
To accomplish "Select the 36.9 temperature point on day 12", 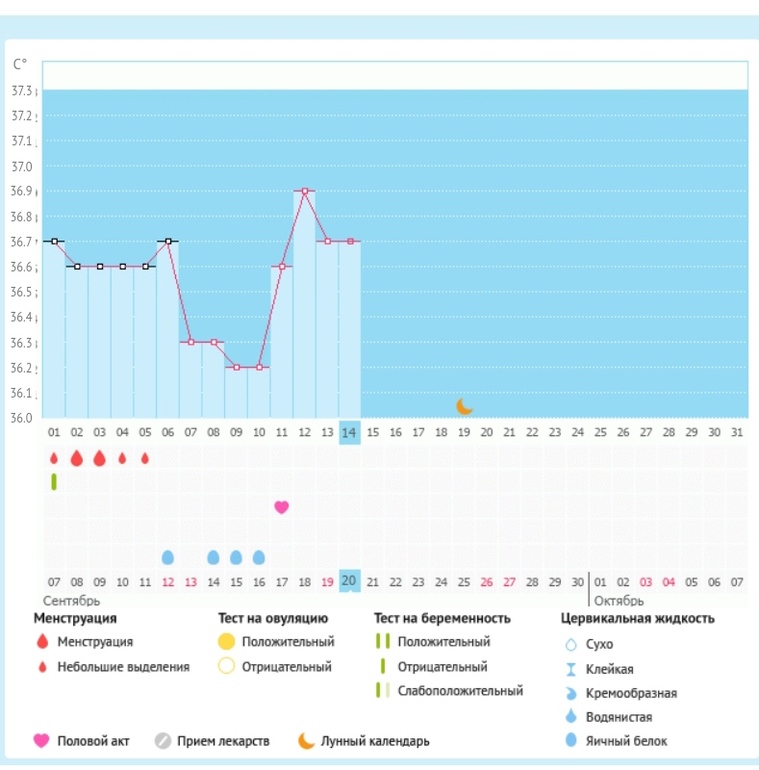I will click(x=304, y=191).
